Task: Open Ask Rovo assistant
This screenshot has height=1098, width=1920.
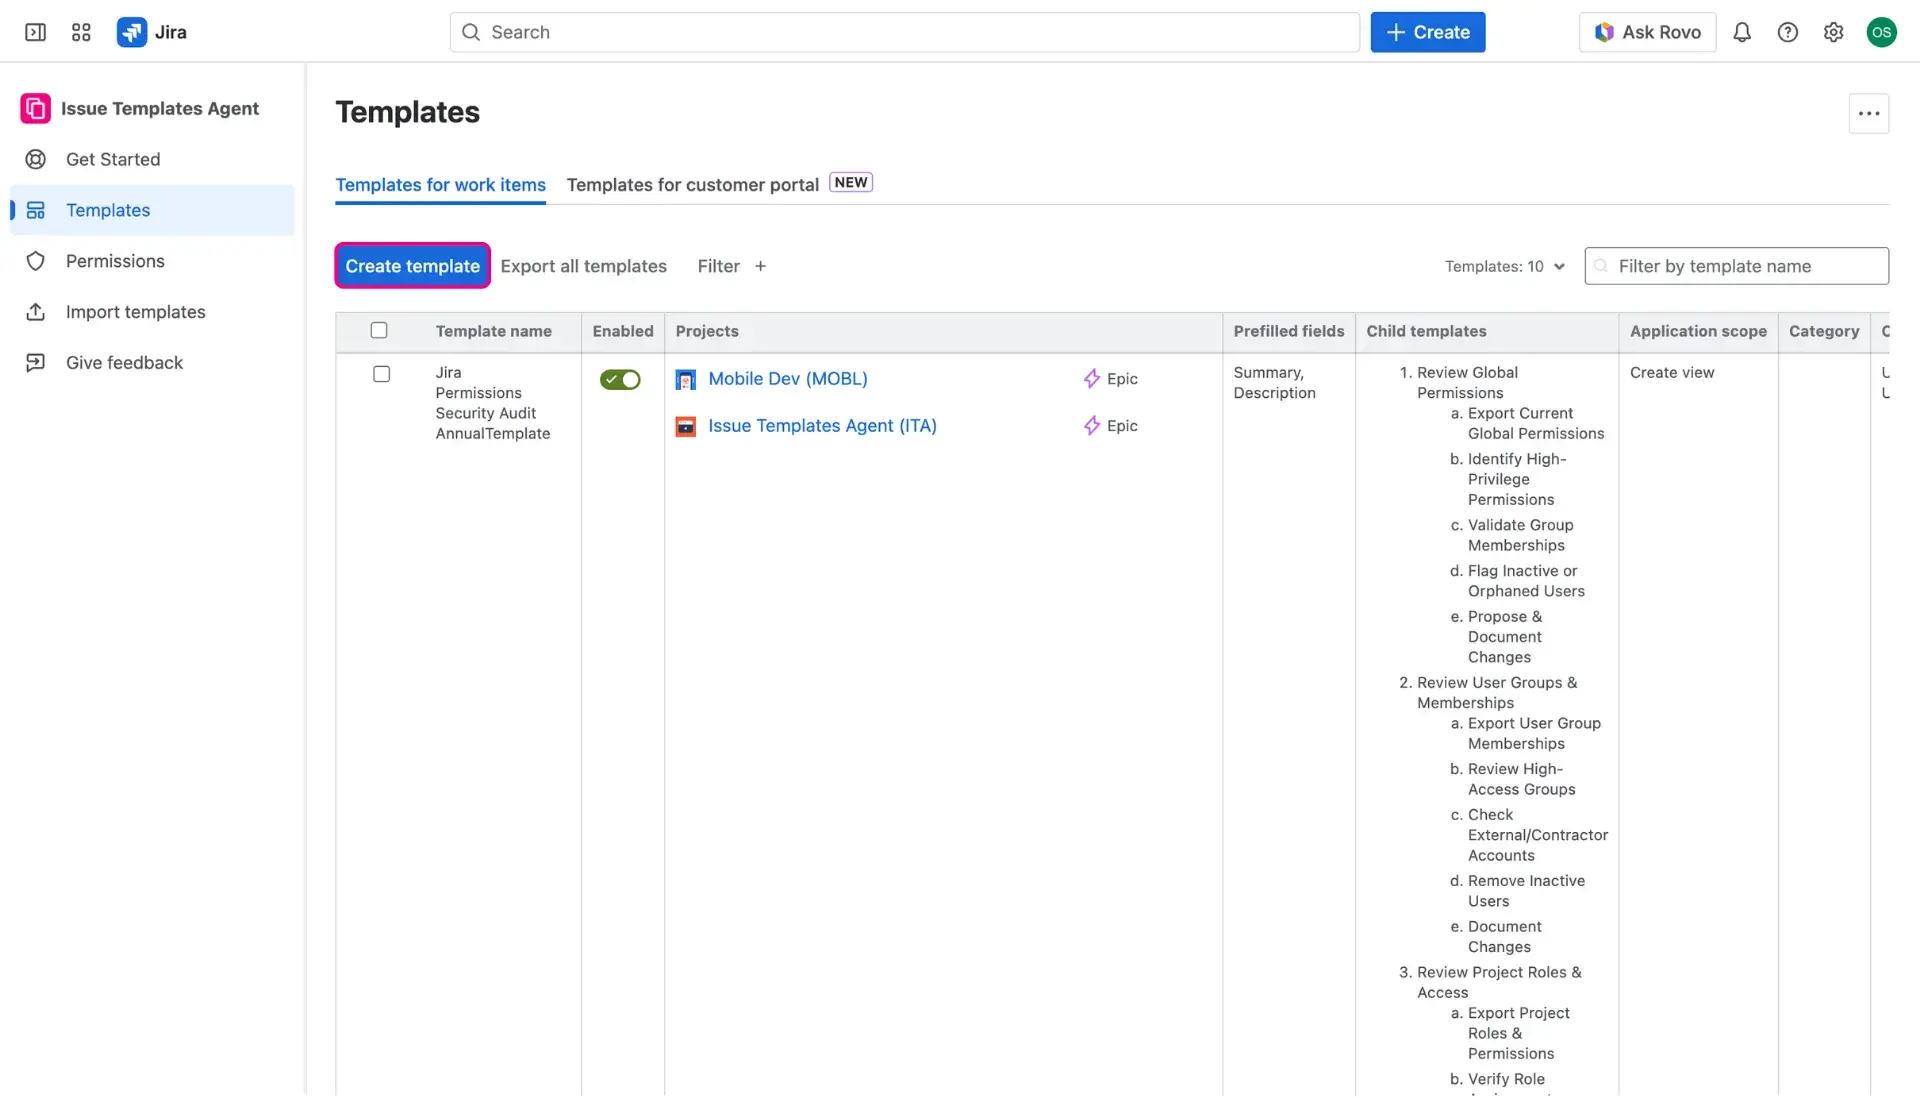Action: point(1647,32)
